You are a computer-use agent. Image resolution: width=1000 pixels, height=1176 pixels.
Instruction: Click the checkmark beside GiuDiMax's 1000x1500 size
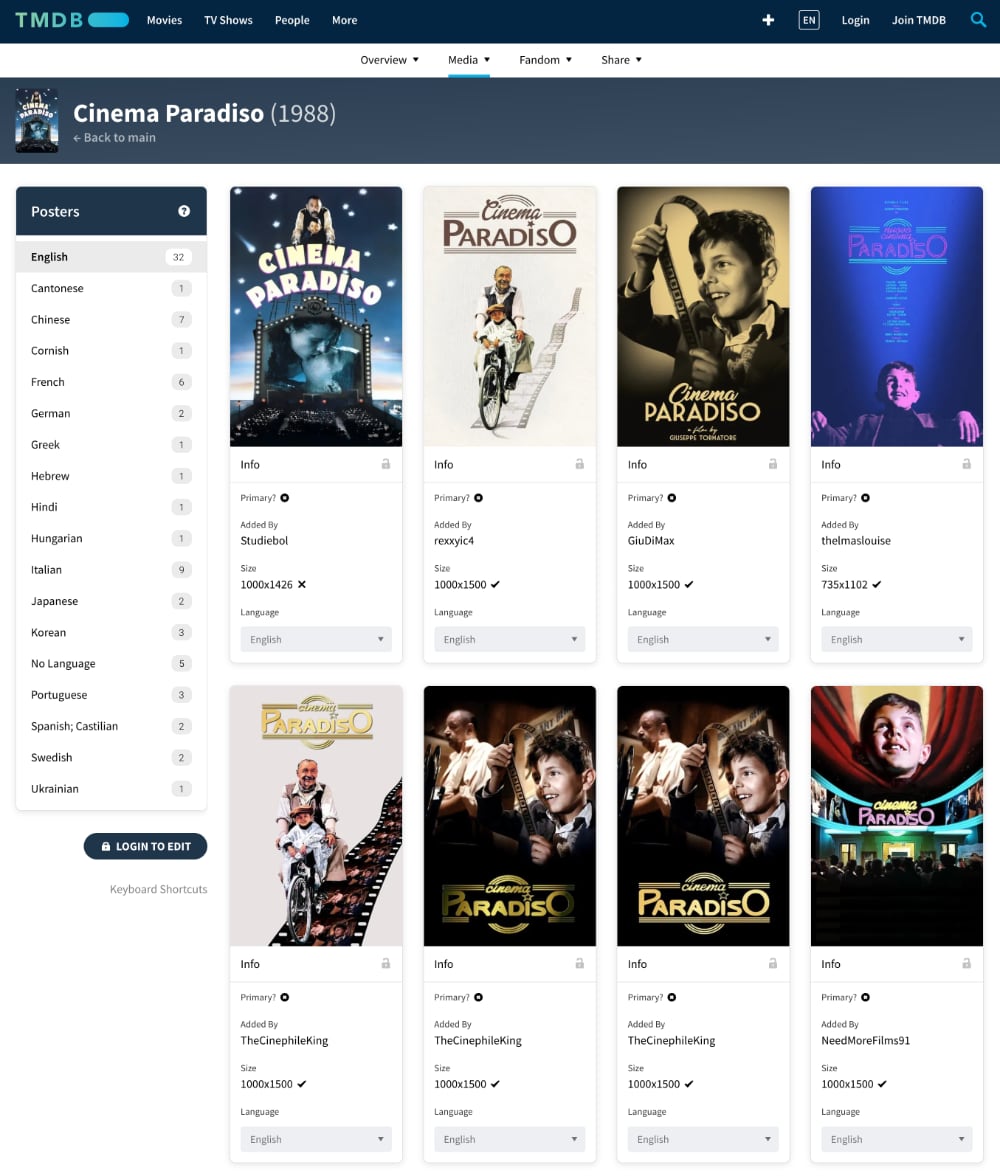(x=689, y=584)
